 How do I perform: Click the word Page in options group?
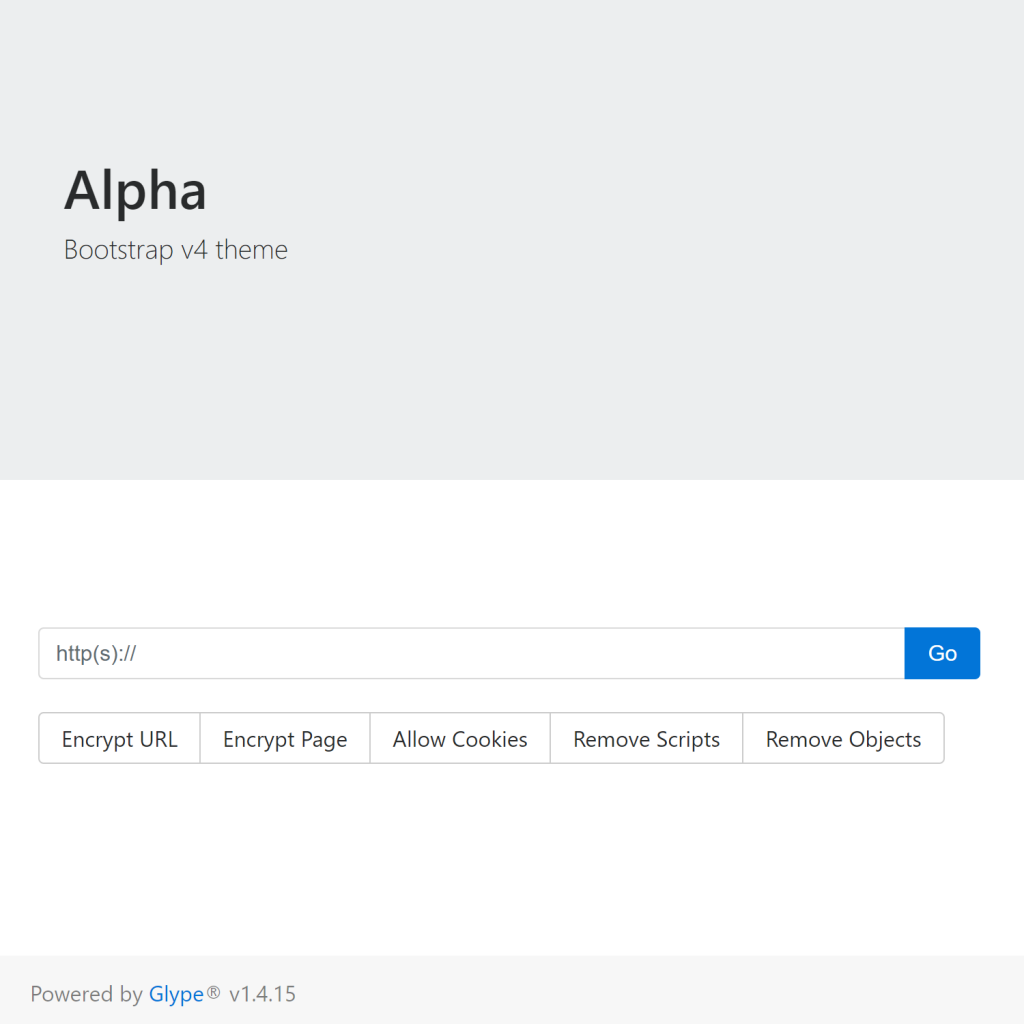coord(323,739)
